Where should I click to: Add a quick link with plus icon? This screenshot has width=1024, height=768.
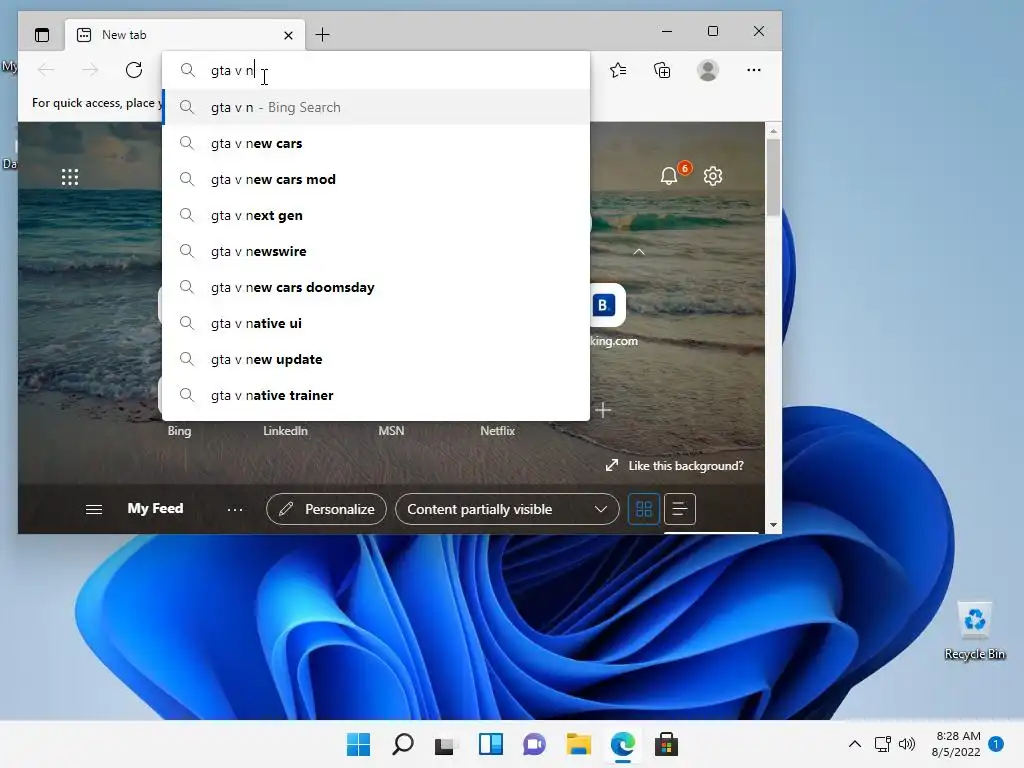click(603, 410)
